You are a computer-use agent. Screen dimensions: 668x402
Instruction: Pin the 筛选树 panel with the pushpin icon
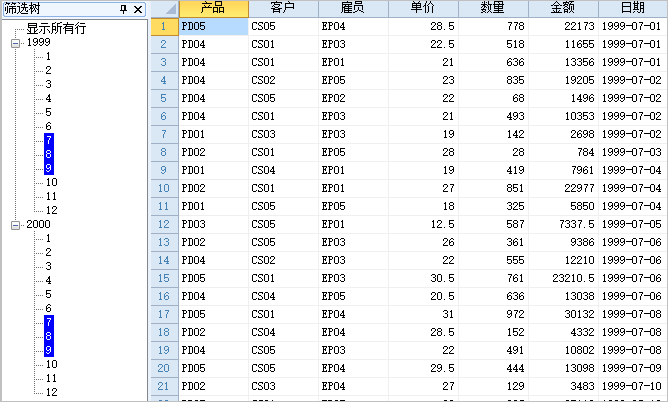point(123,8)
